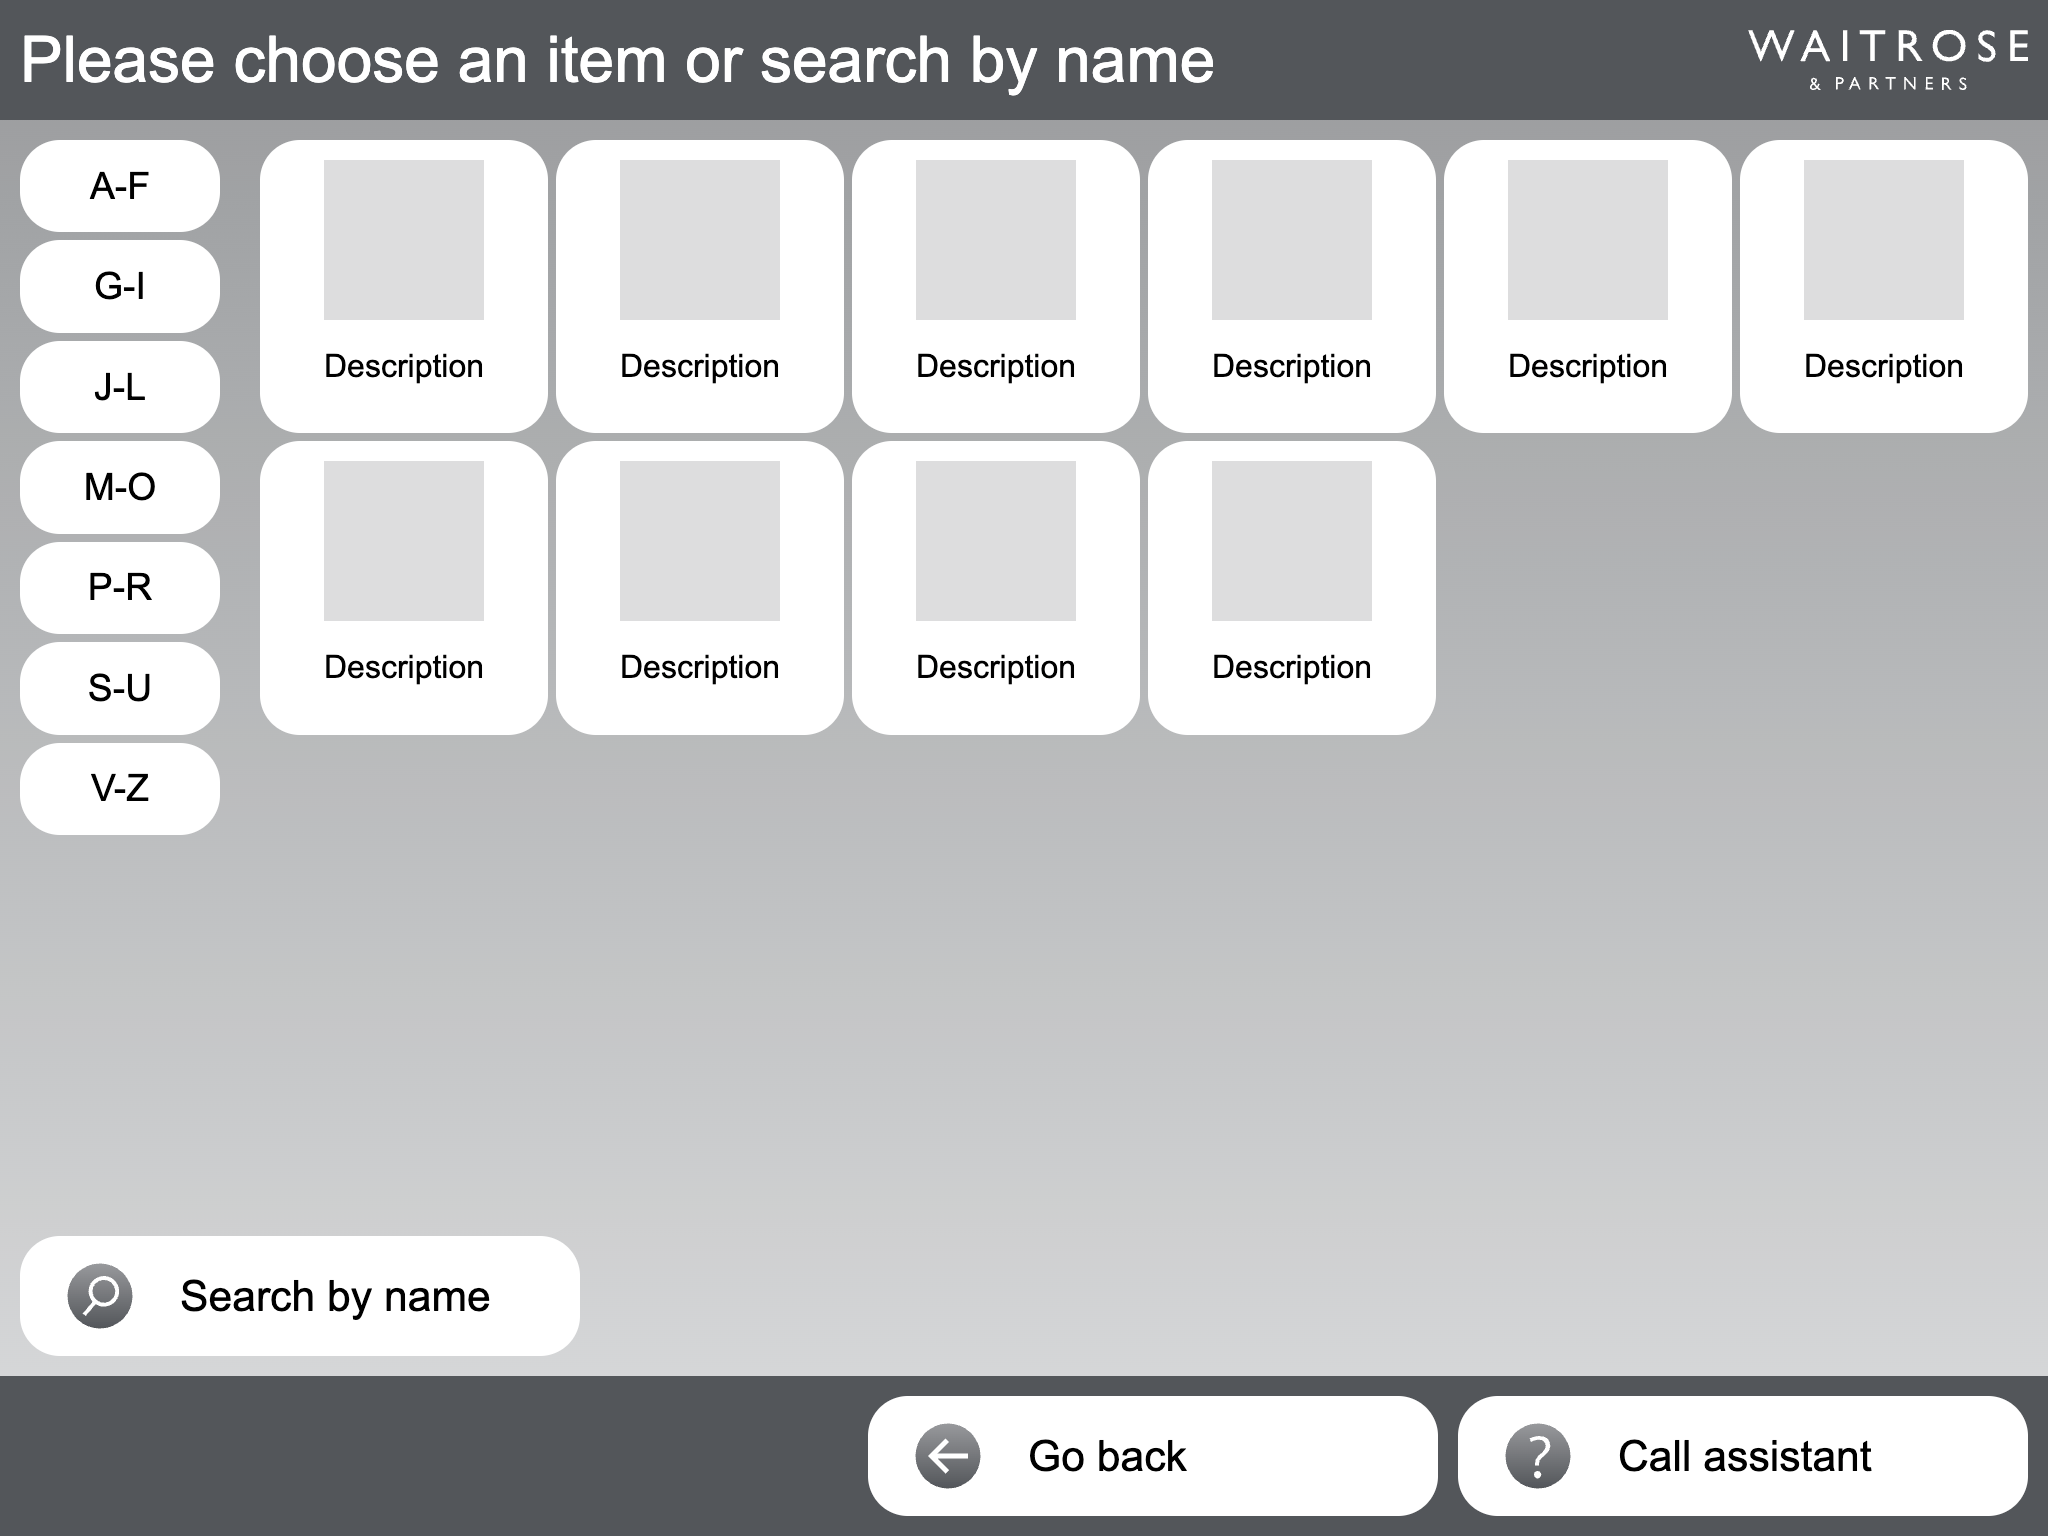Click the magnifying glass search icon
Image resolution: width=2048 pixels, height=1536 pixels.
click(x=100, y=1296)
